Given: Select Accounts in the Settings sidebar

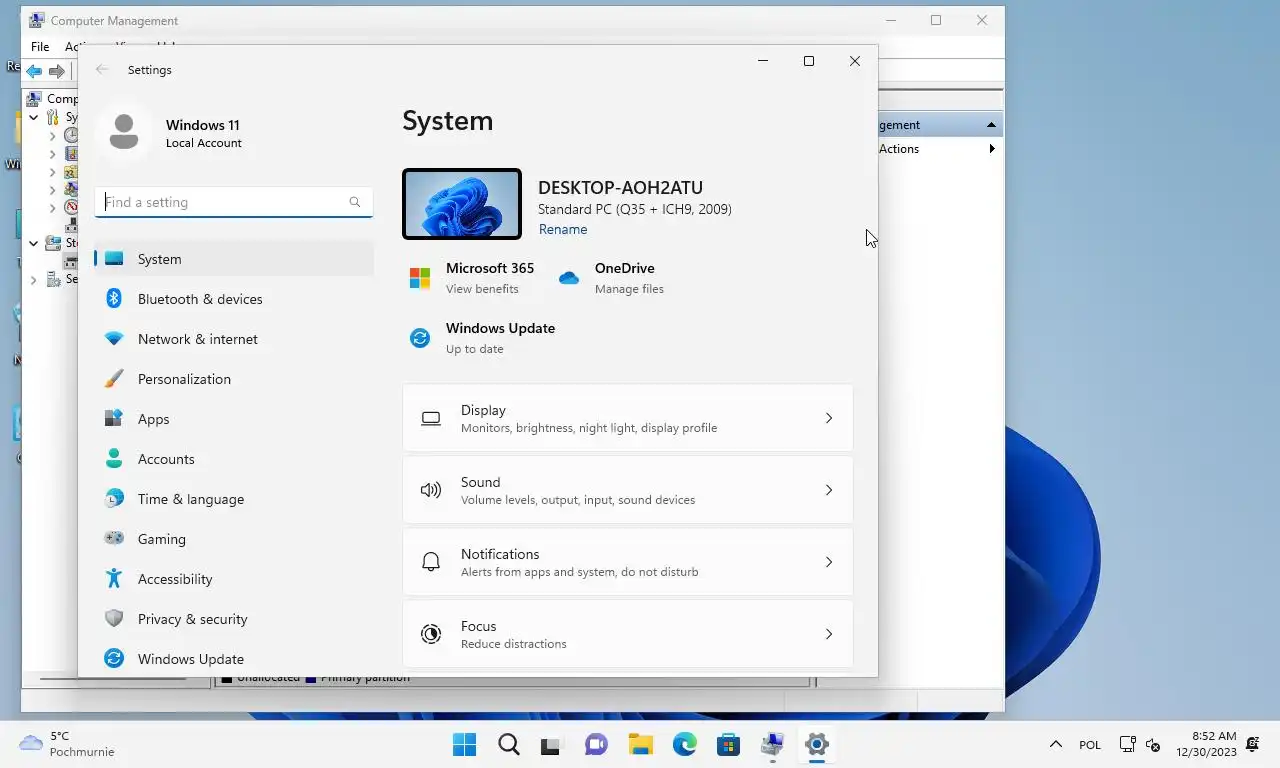Looking at the screenshot, I should [234, 459].
